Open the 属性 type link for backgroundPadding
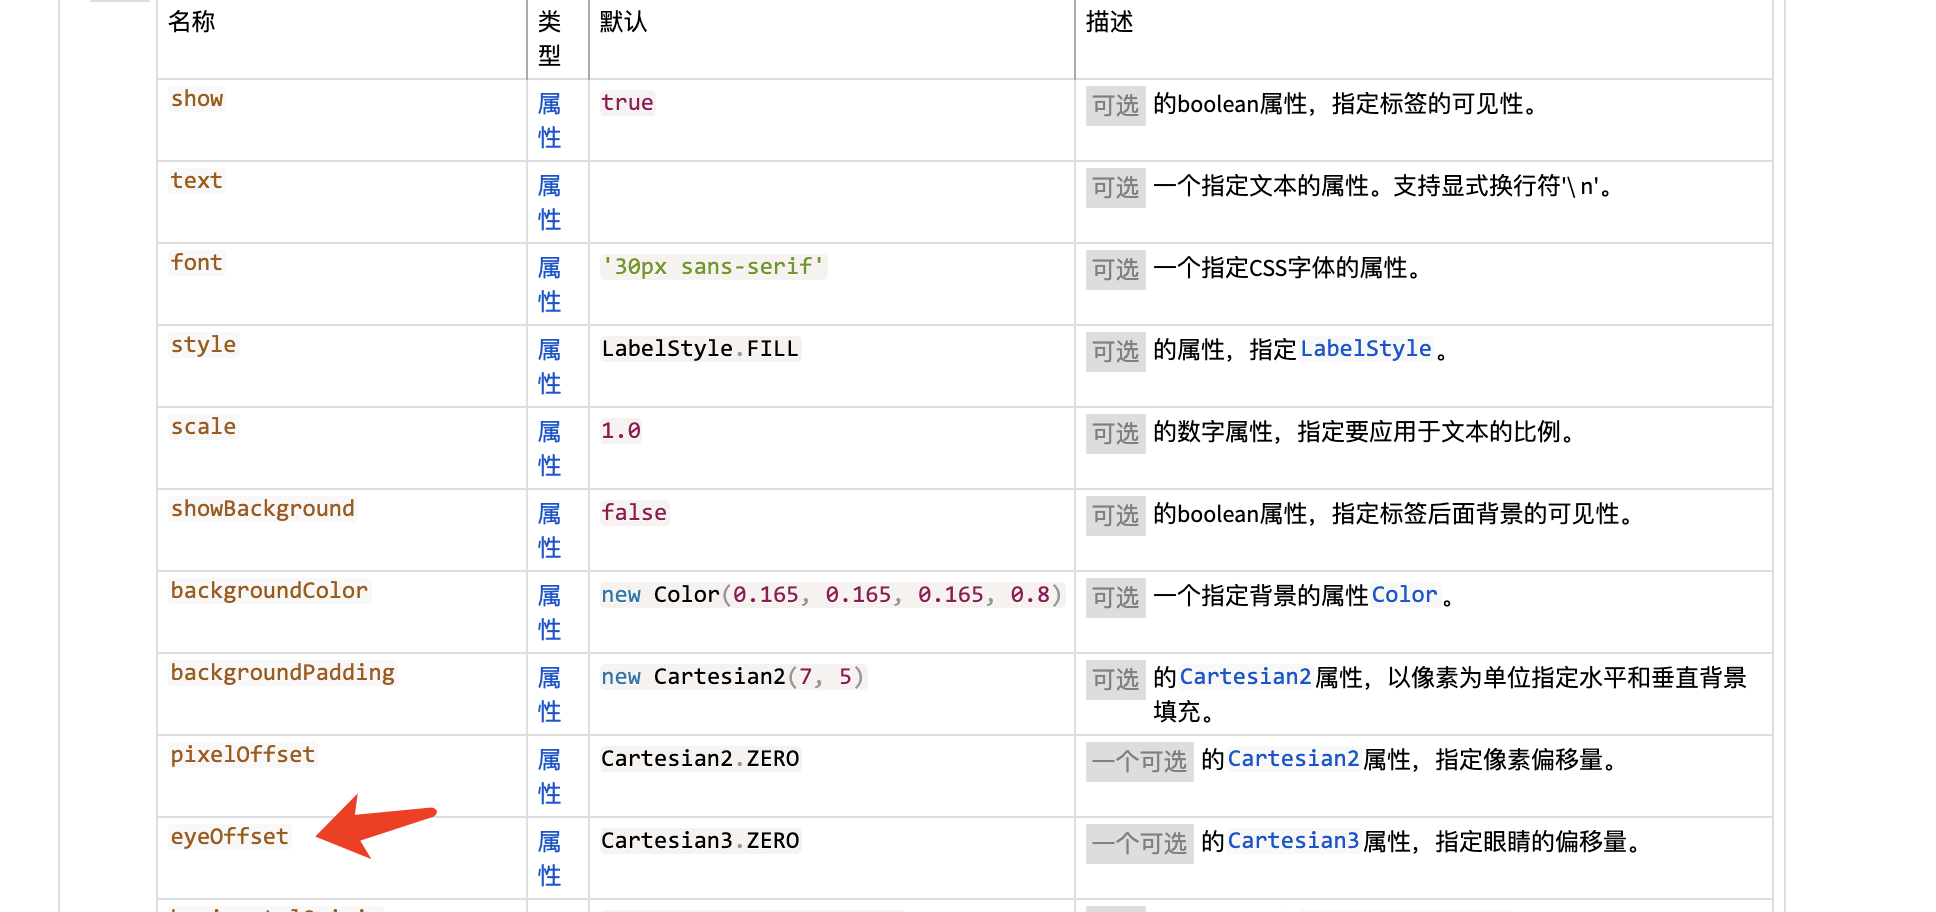This screenshot has width=1936, height=912. [549, 694]
